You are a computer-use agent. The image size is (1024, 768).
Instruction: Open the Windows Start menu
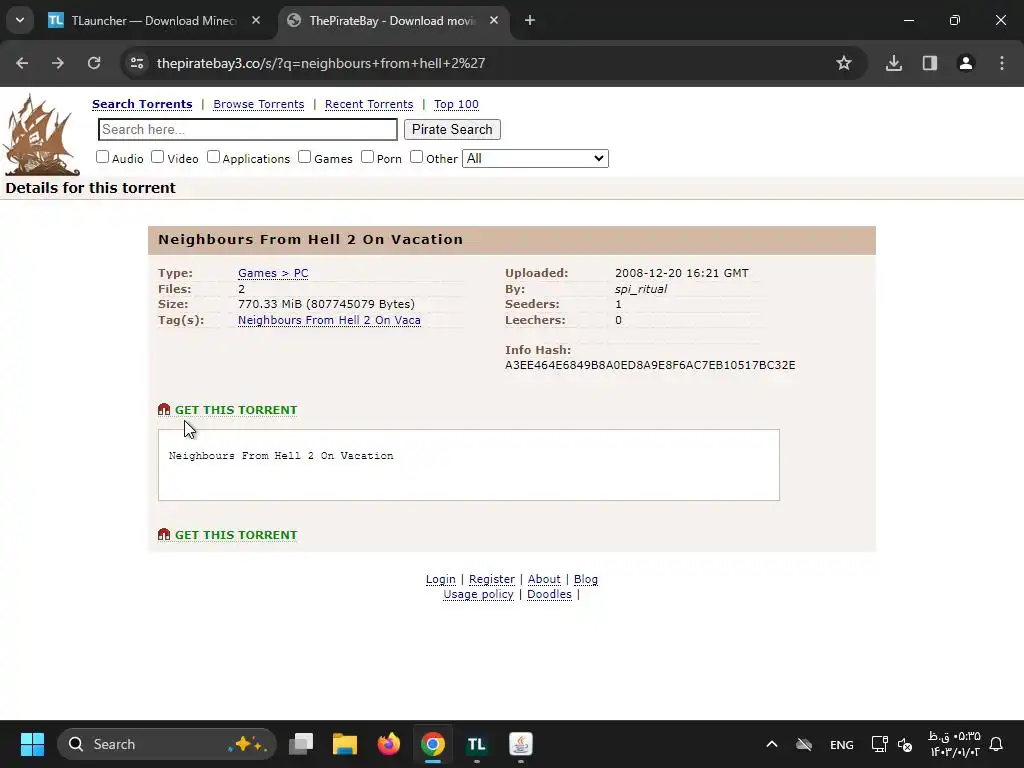pos(32,744)
